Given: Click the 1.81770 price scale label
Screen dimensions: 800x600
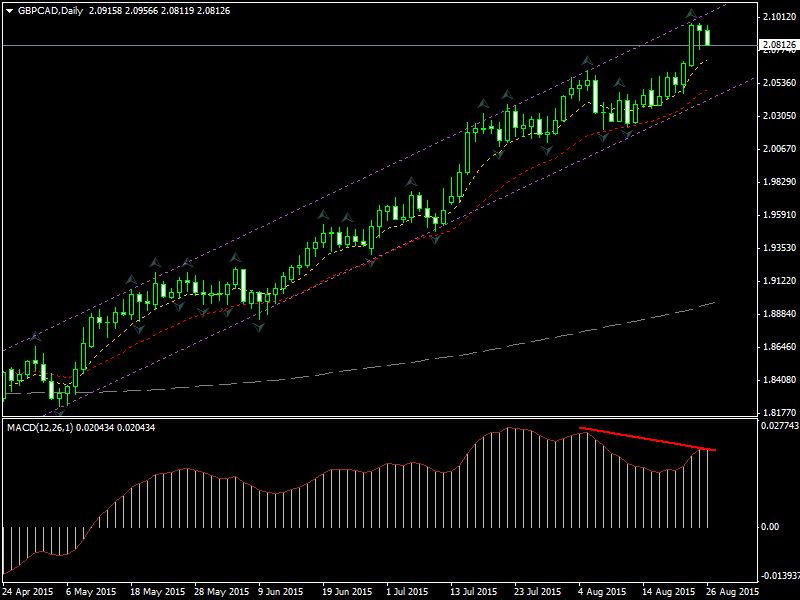Looking at the screenshot, I should (780, 412).
